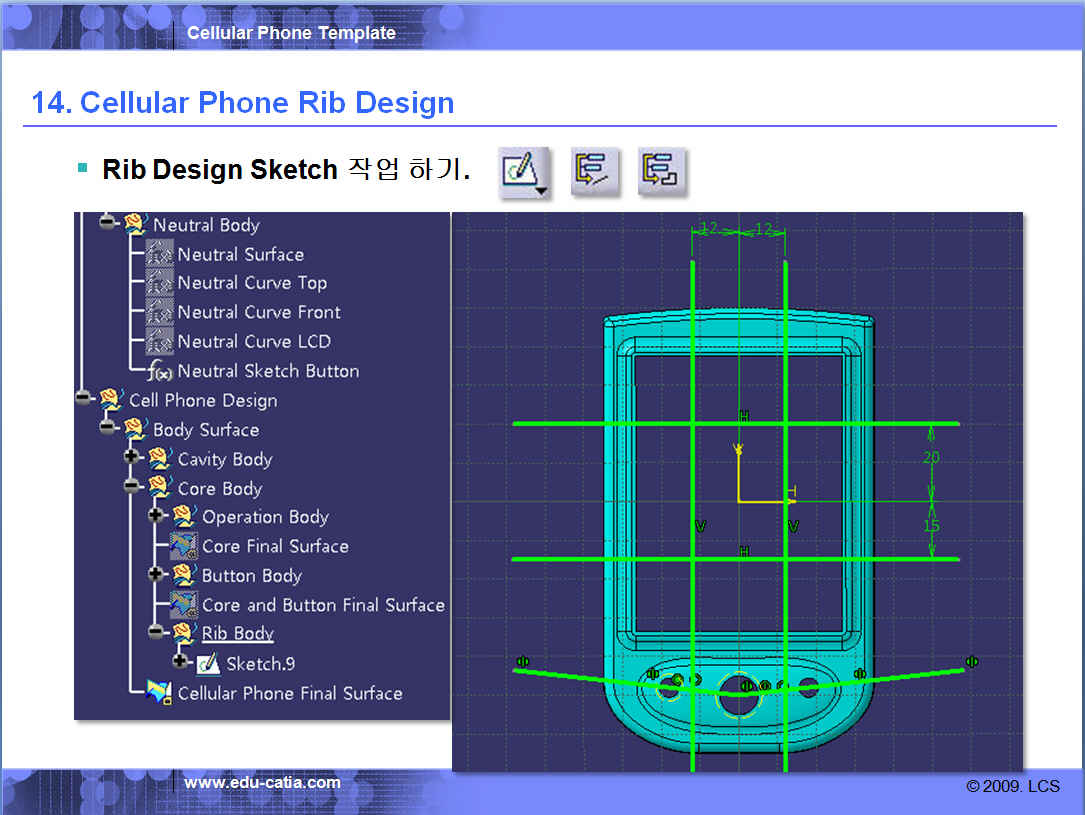Select Neutral Curve Top in tree
The width and height of the screenshot is (1085, 815).
pyautogui.click(x=253, y=283)
